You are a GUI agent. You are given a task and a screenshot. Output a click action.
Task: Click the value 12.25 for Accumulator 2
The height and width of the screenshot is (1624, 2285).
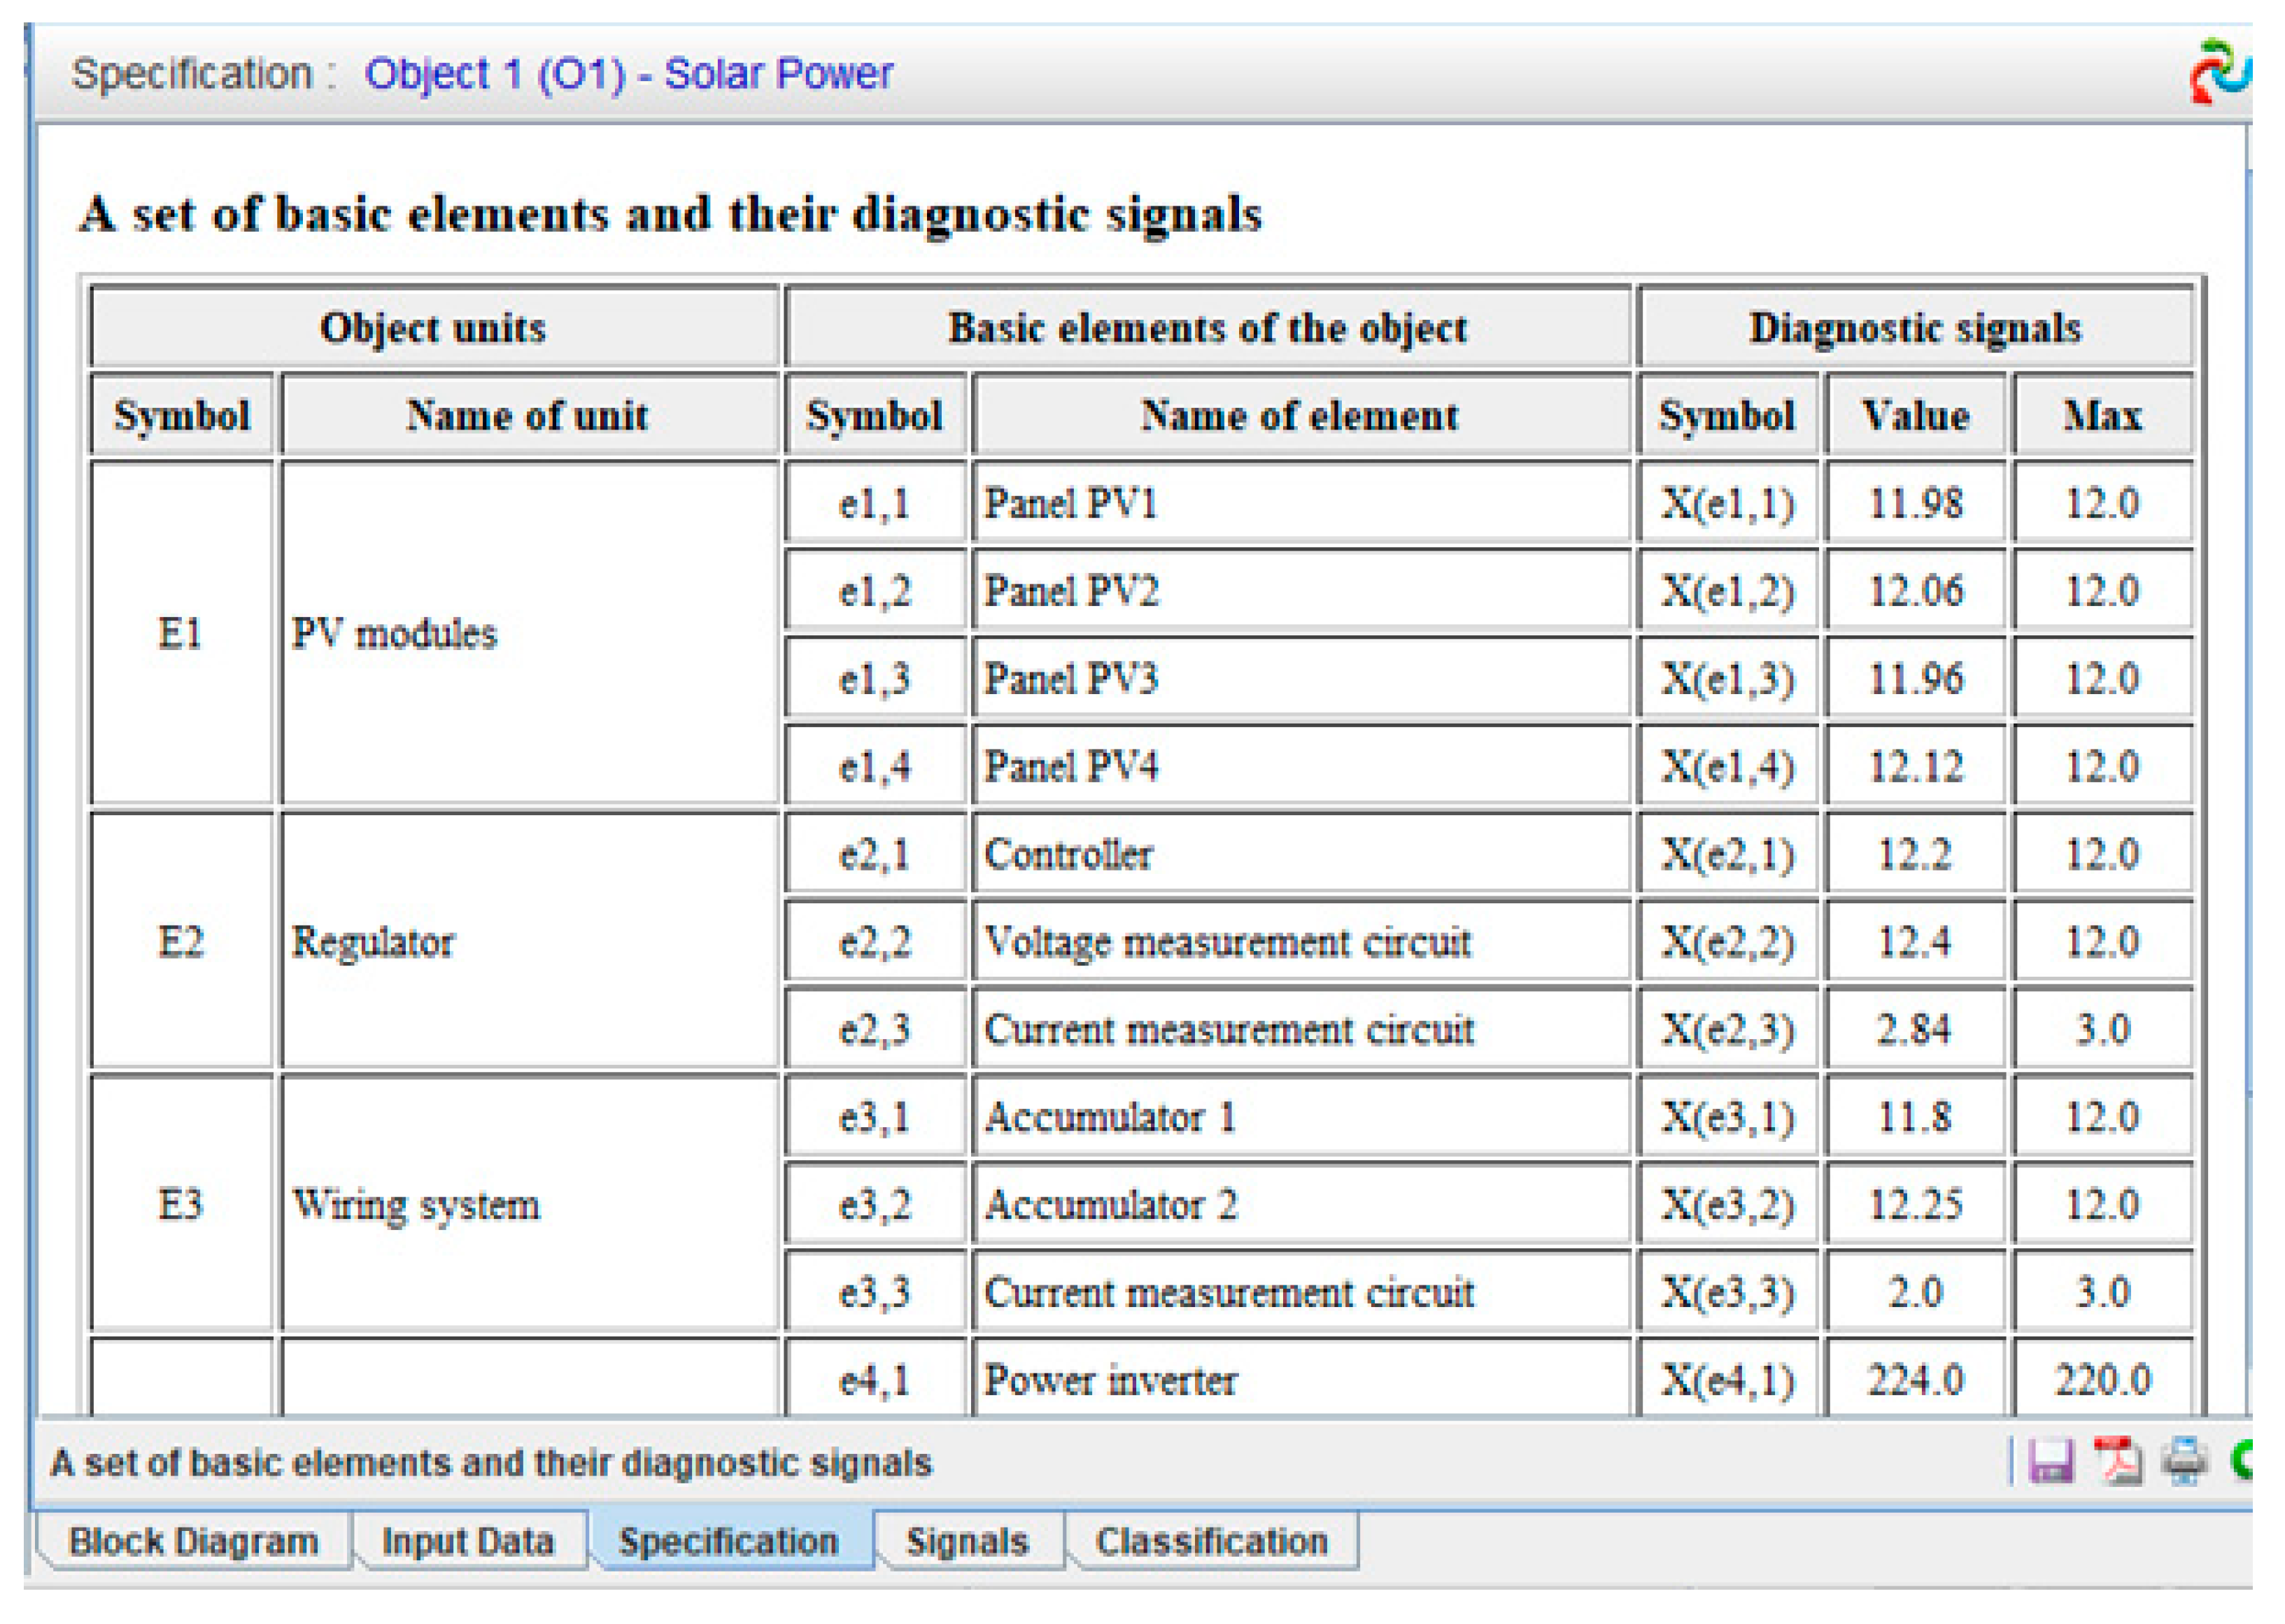point(1915,1204)
